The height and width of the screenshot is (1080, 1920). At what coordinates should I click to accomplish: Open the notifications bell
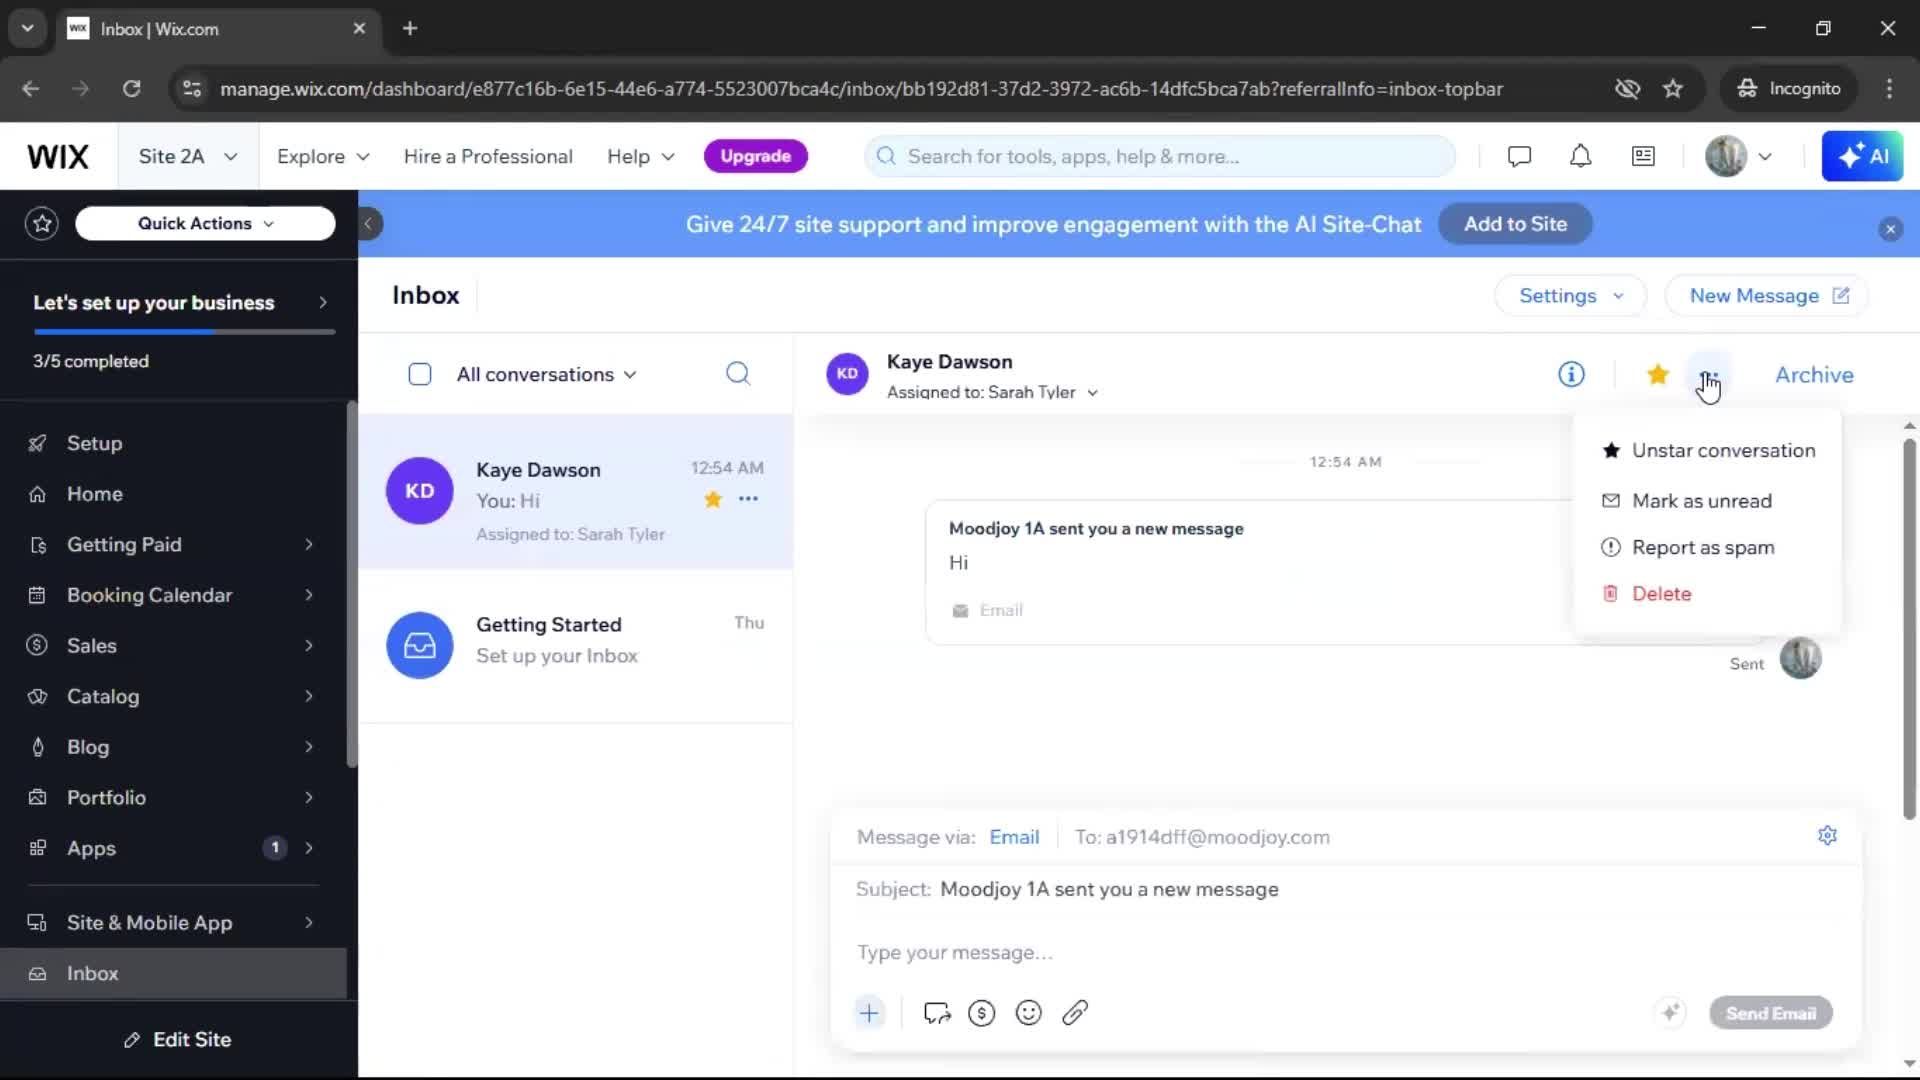pos(1580,157)
